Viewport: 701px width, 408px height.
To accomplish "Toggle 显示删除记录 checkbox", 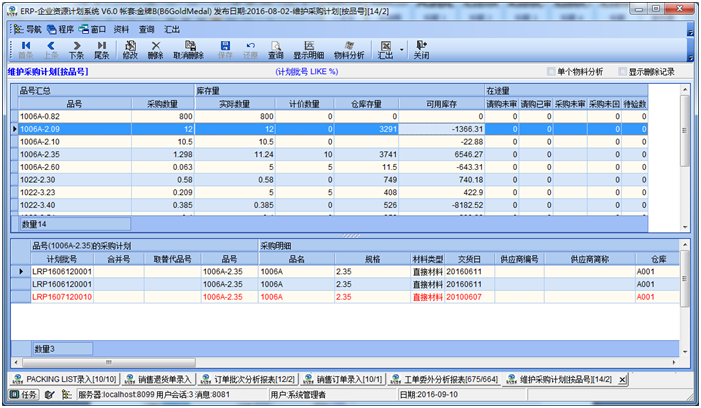I will click(622, 72).
